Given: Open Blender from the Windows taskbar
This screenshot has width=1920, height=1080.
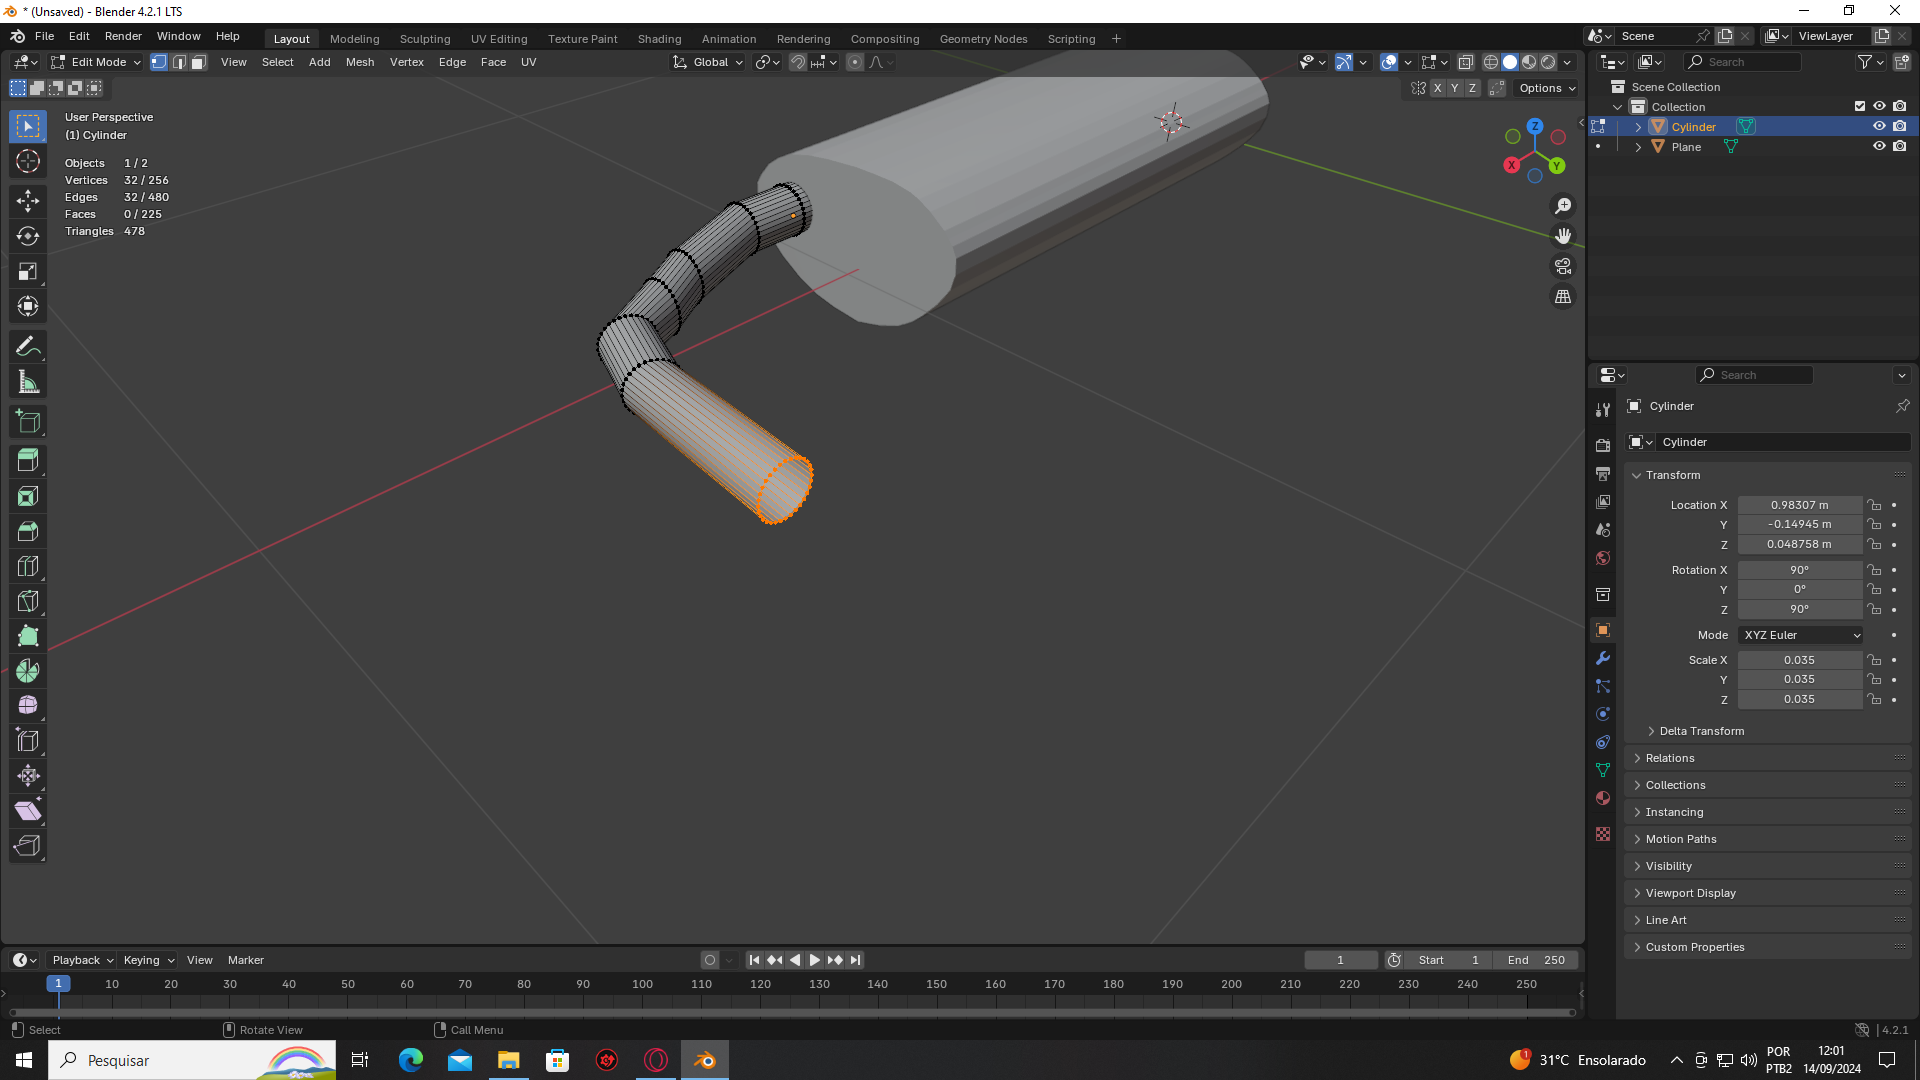Looking at the screenshot, I should coord(704,1060).
